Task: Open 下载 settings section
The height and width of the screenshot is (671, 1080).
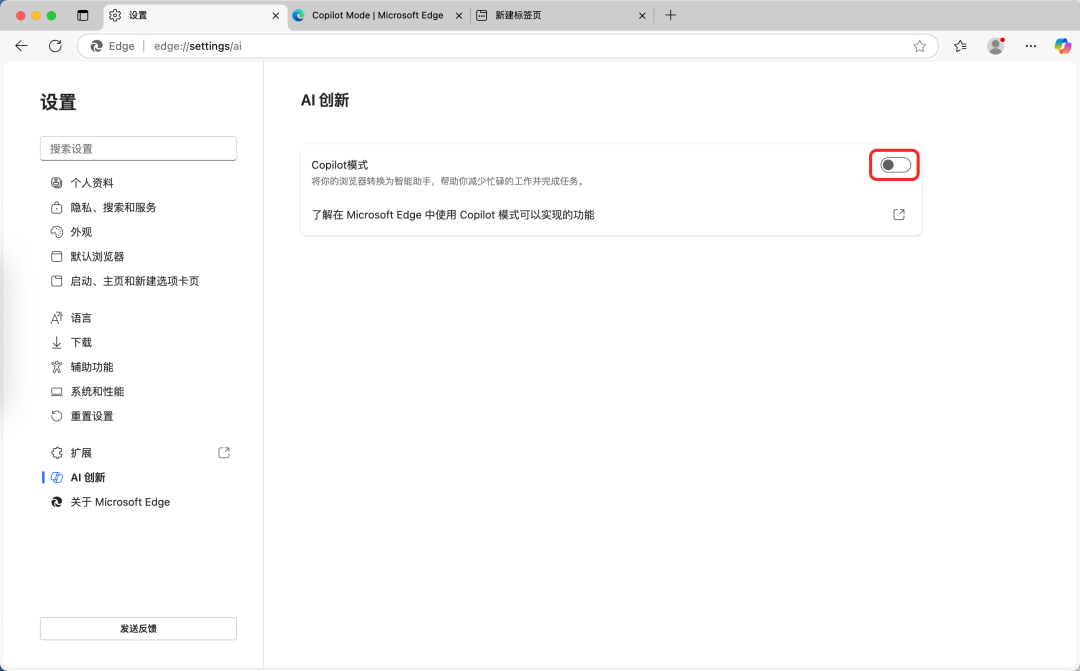Action: (138, 342)
